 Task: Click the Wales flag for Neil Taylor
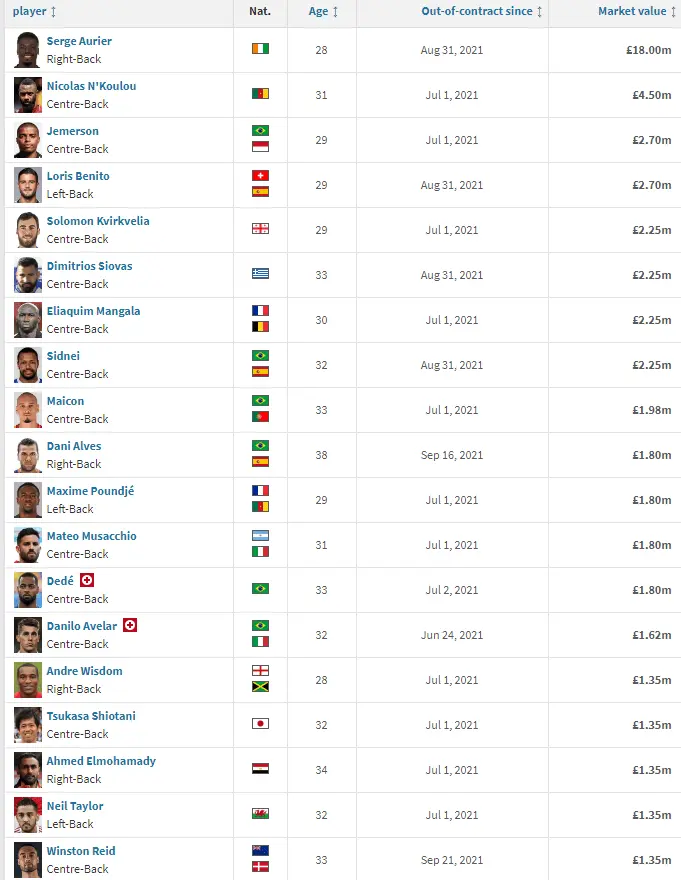pos(260,815)
